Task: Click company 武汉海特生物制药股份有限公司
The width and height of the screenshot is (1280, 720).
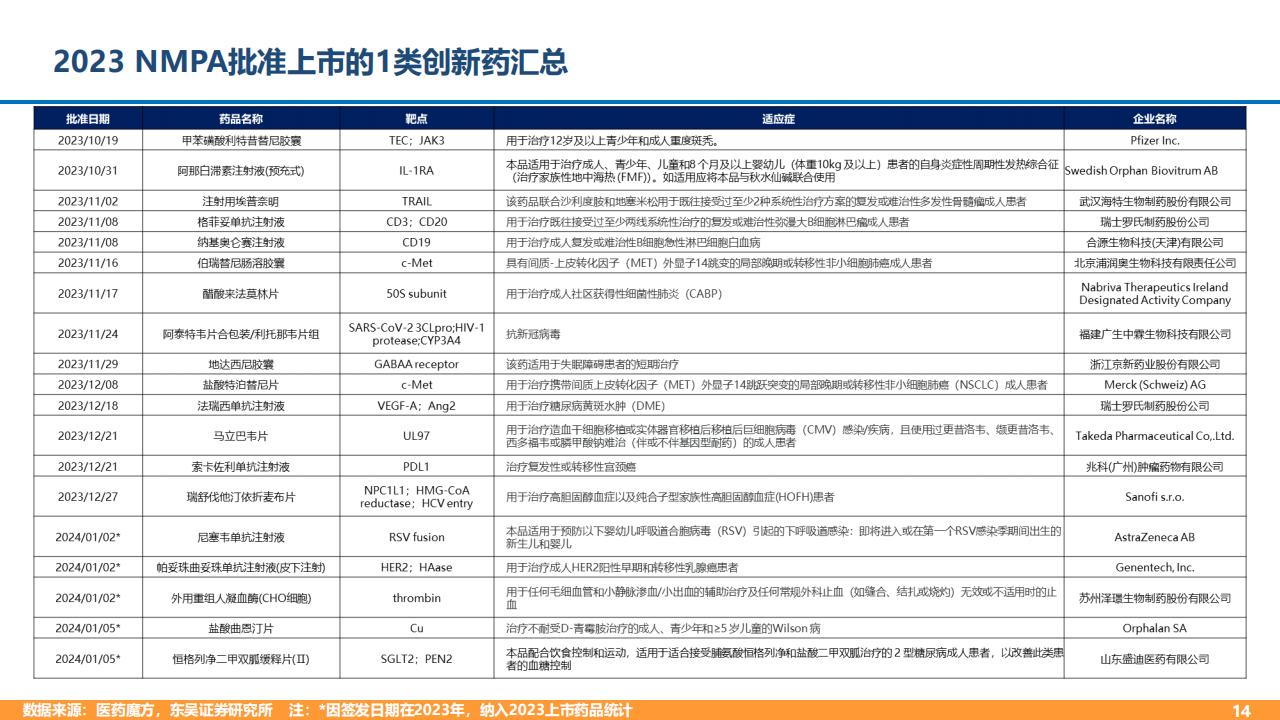Action: point(1155,201)
